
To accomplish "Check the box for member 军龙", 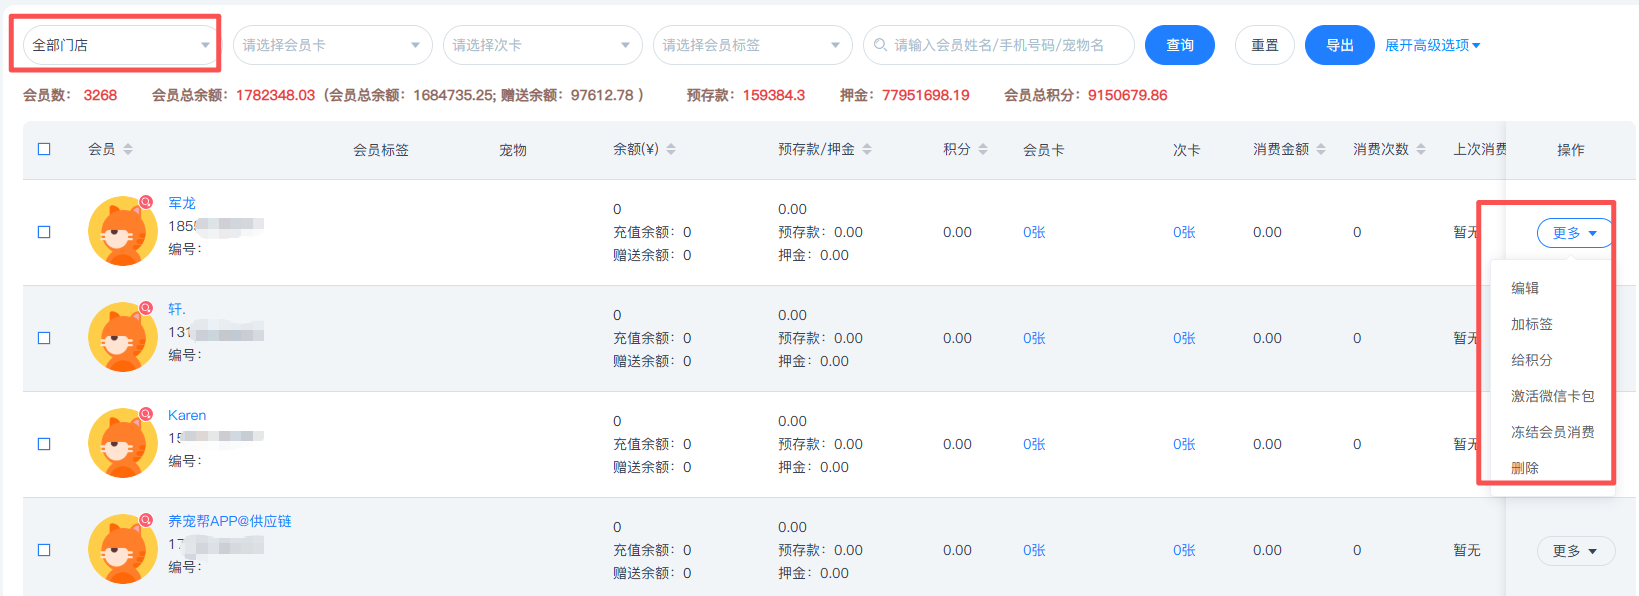I will coord(44,232).
